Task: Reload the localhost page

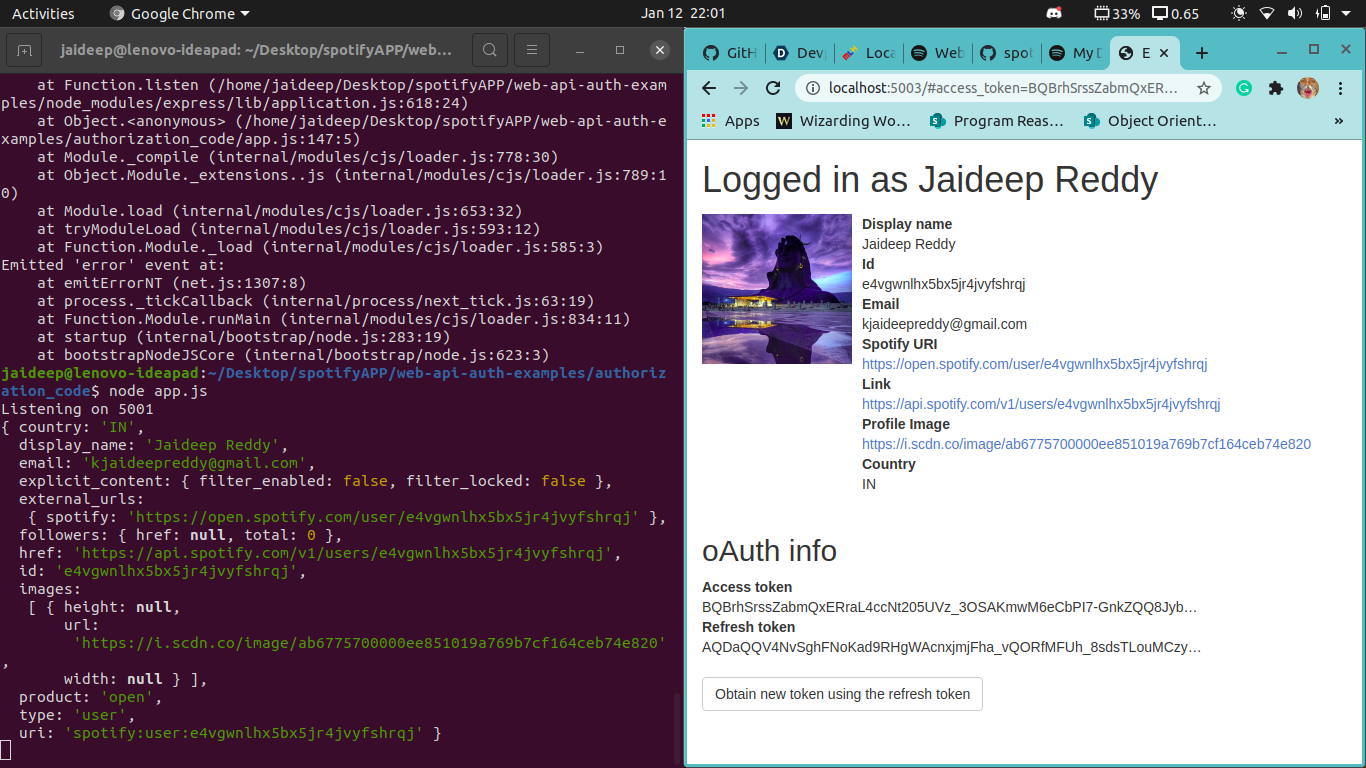Action: (x=773, y=88)
